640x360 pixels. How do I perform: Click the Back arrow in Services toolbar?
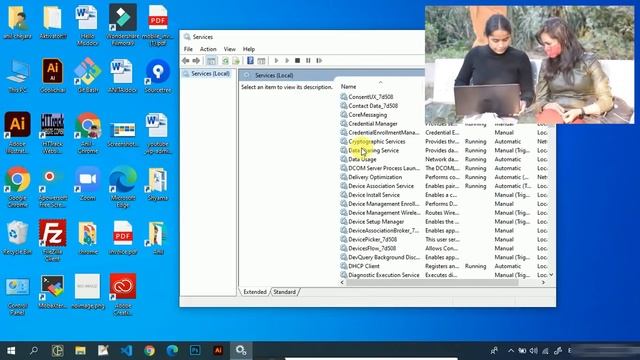(186, 61)
